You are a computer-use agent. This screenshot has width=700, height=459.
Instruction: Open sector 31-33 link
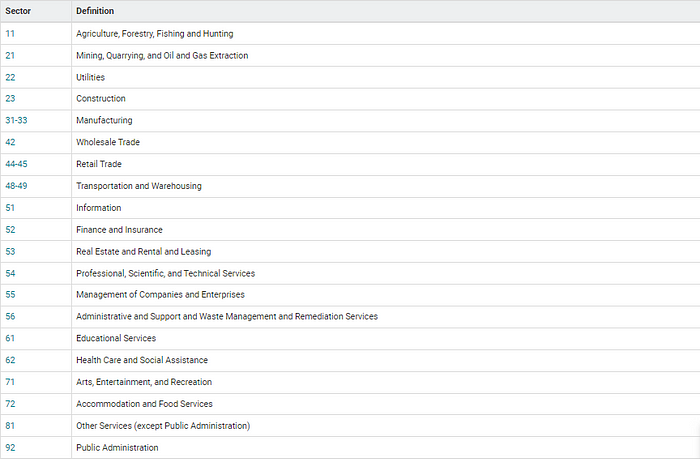click(16, 120)
